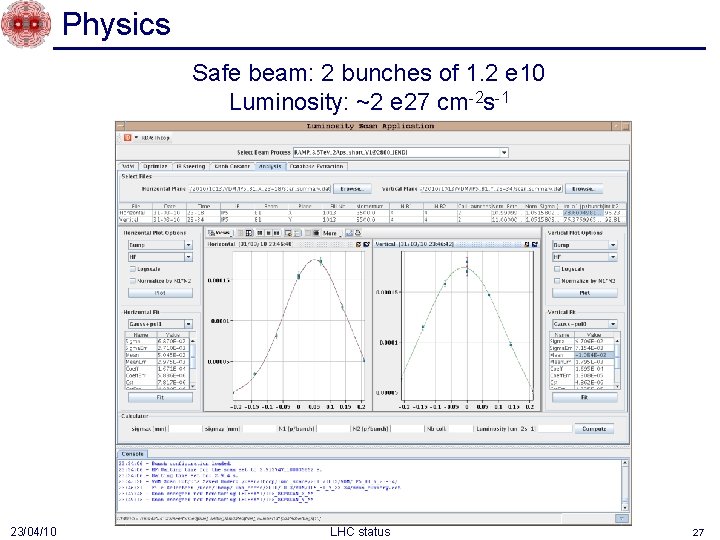The height and width of the screenshot is (540, 720).
Task: Click the orange RBA token icon
Action: [x=128, y=137]
